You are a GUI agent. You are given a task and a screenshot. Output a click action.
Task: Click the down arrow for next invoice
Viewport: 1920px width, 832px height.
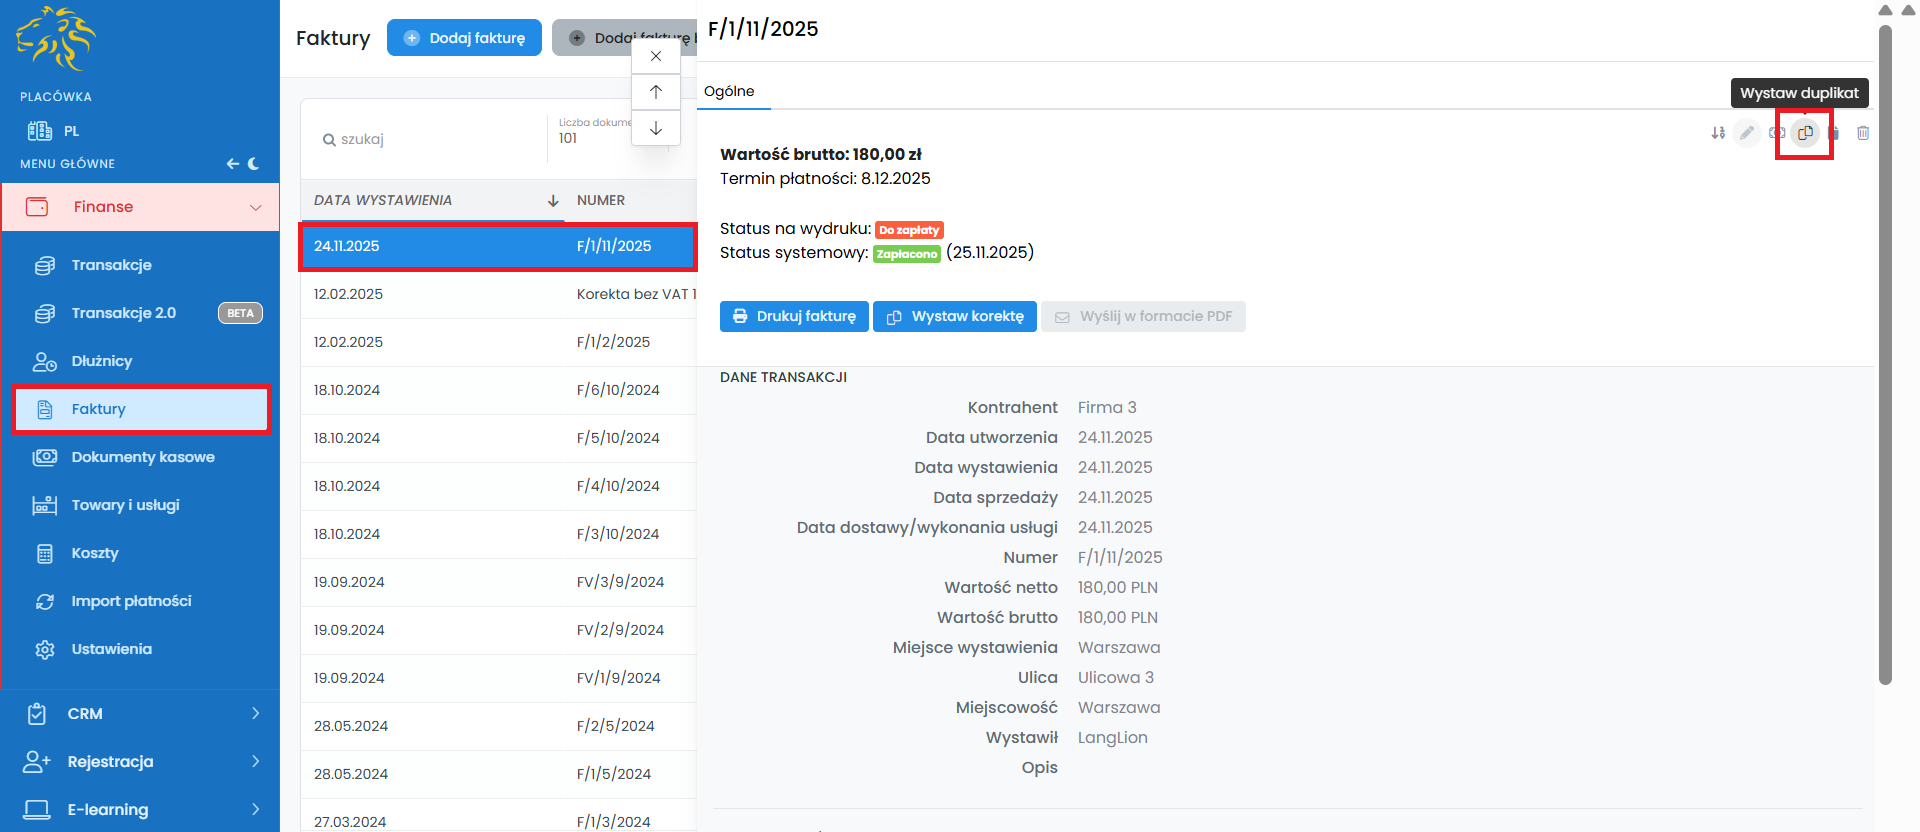656,128
